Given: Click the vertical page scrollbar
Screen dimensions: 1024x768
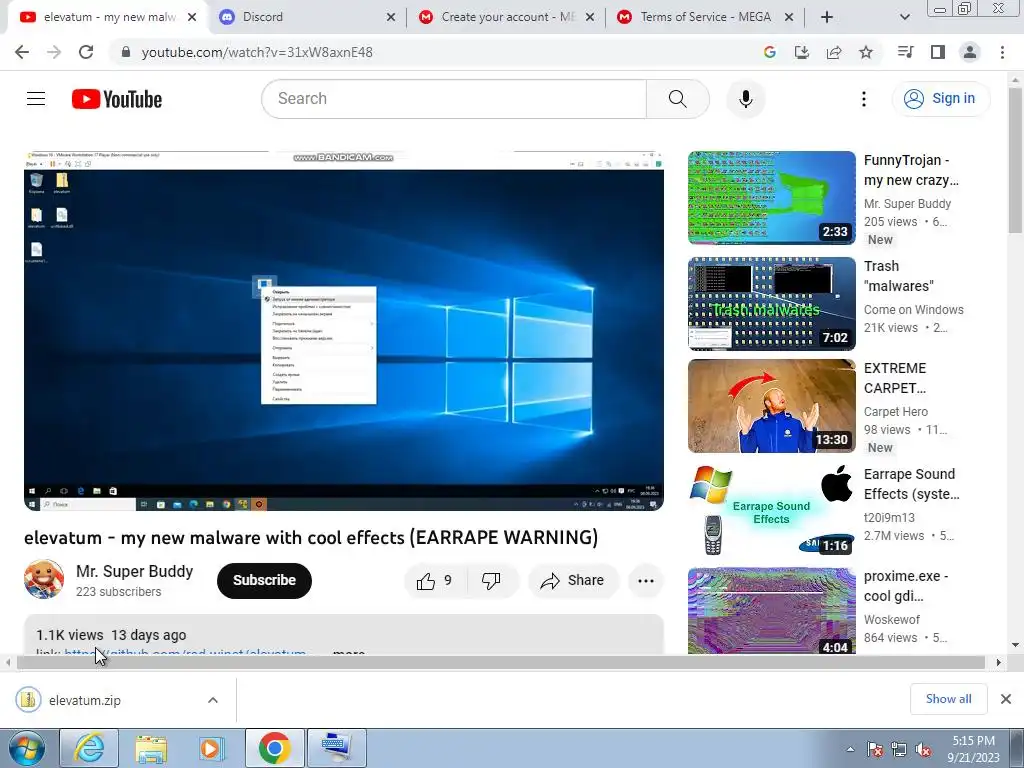Looking at the screenshot, I should (x=1015, y=160).
